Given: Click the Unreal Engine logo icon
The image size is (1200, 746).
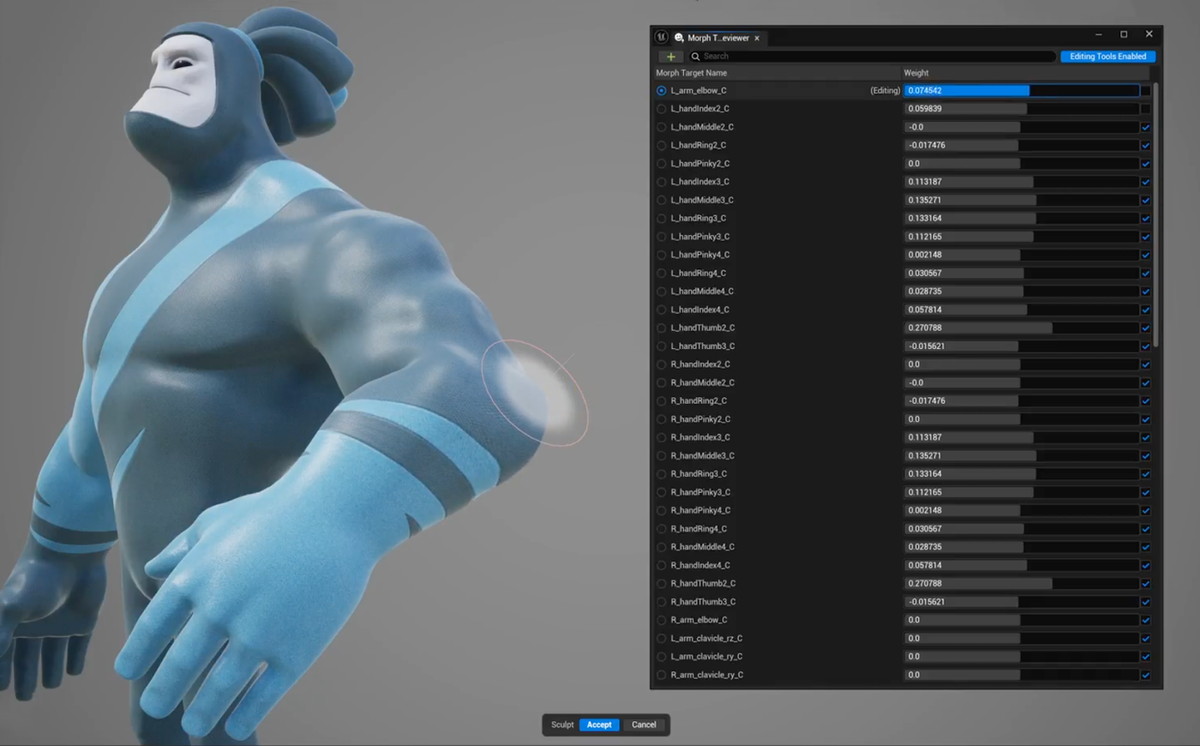Looking at the screenshot, I should (662, 37).
